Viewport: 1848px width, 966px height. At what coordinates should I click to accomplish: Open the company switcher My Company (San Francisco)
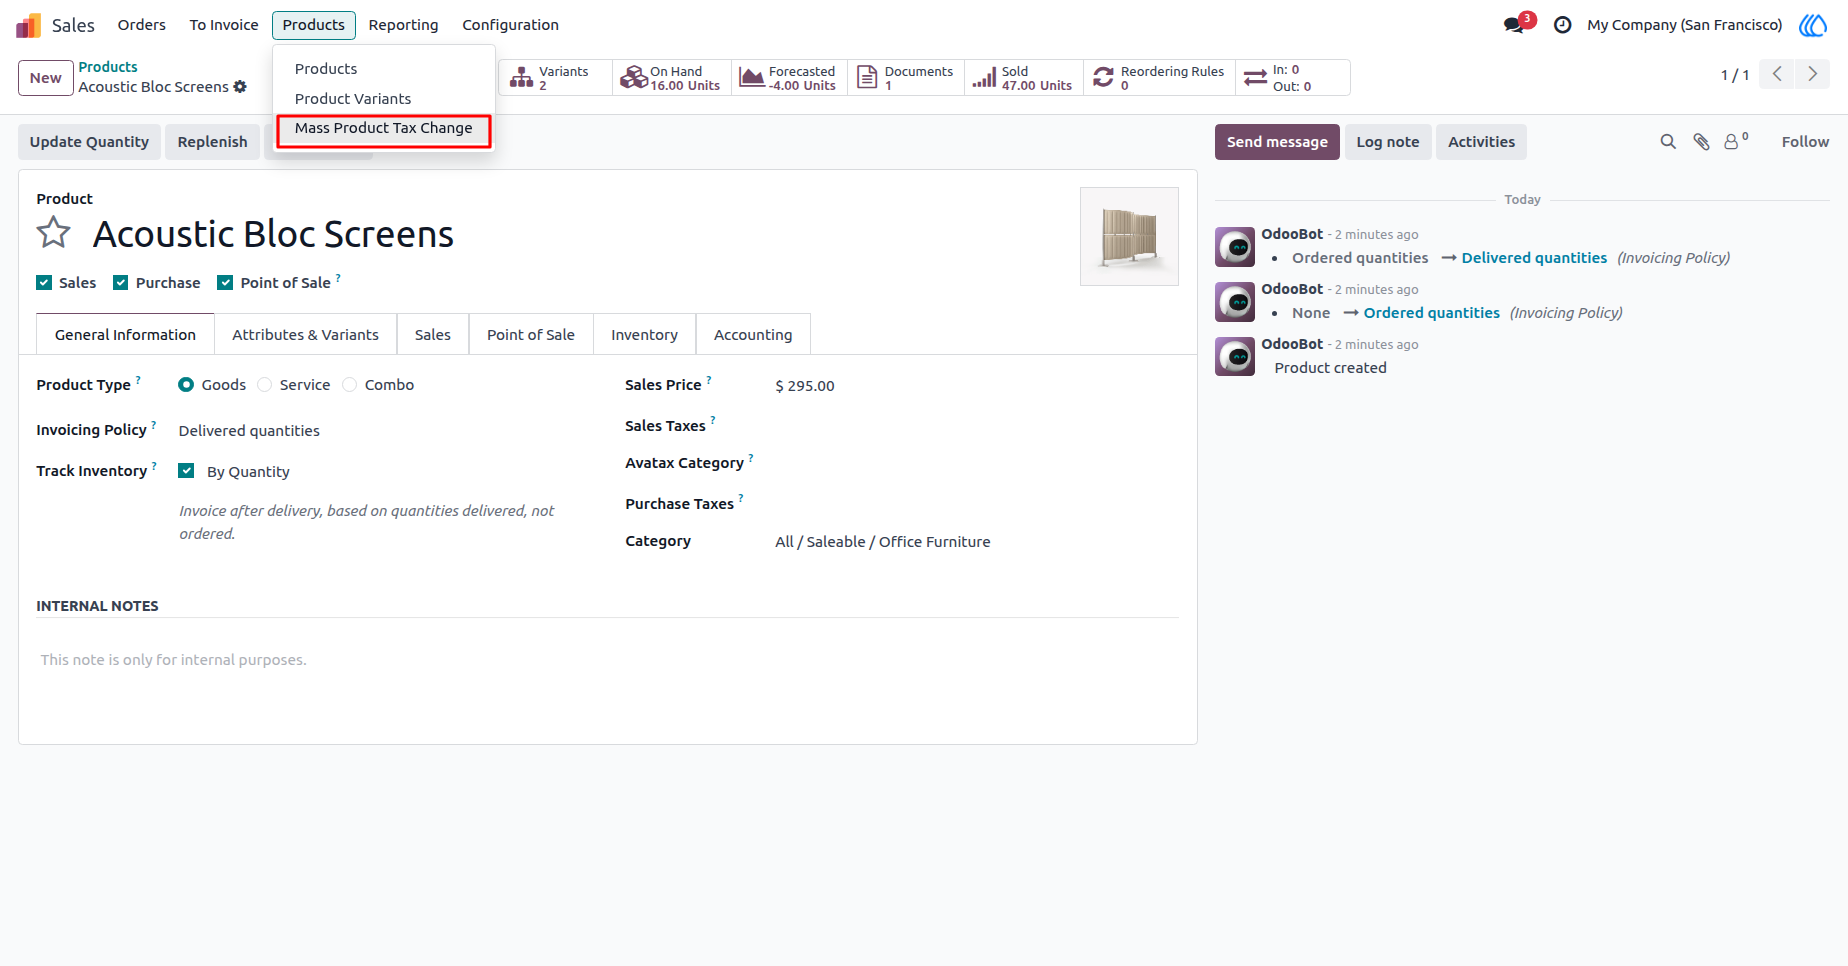1685,25
